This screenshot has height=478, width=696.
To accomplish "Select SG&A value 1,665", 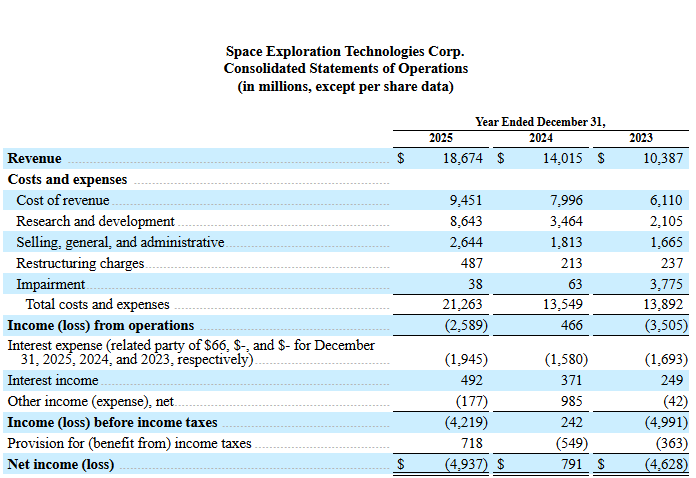I will (666, 242).
